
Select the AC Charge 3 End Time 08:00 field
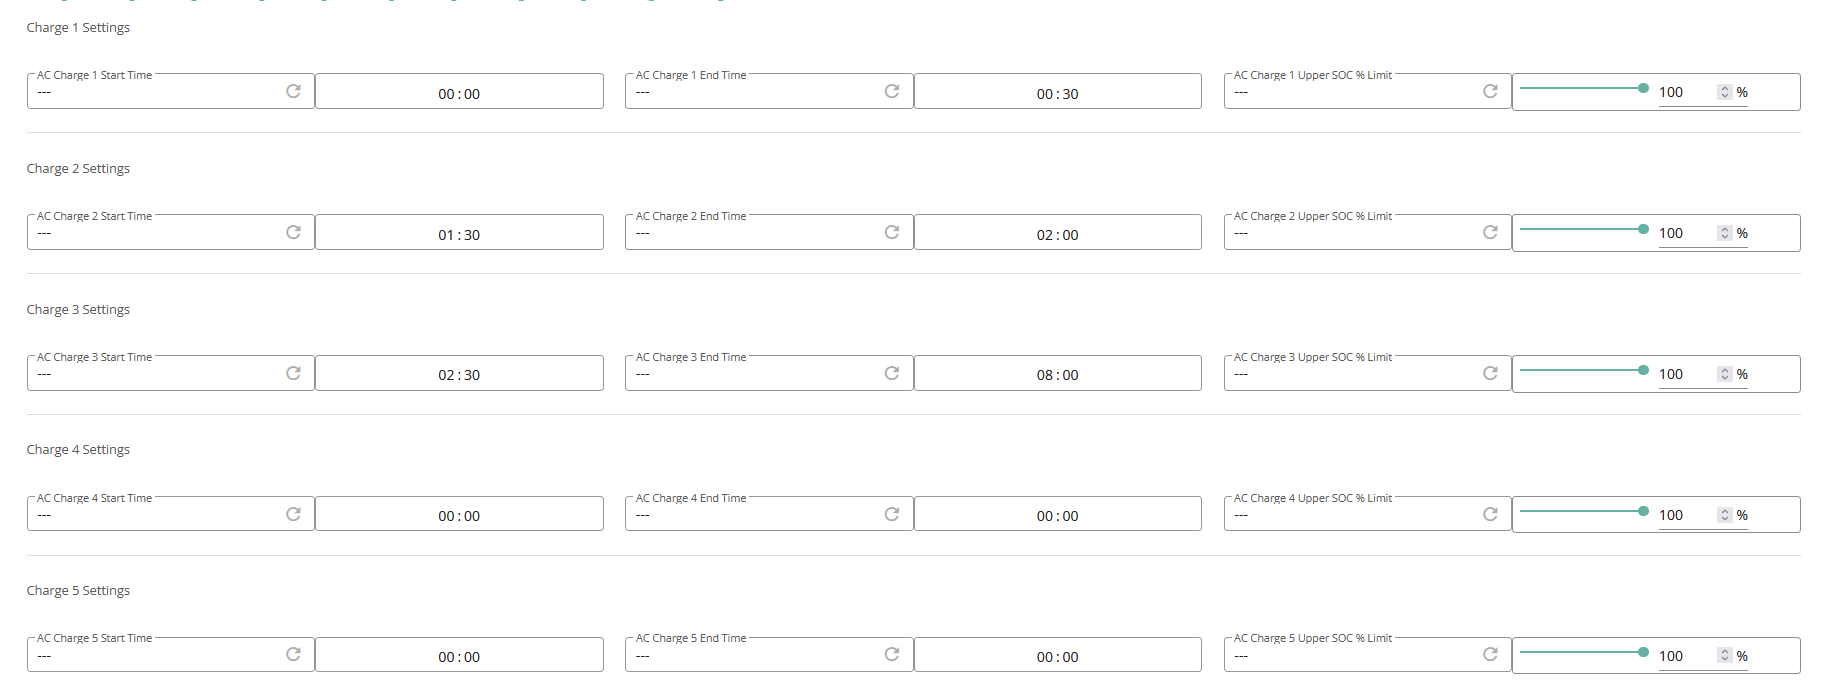click(1058, 373)
